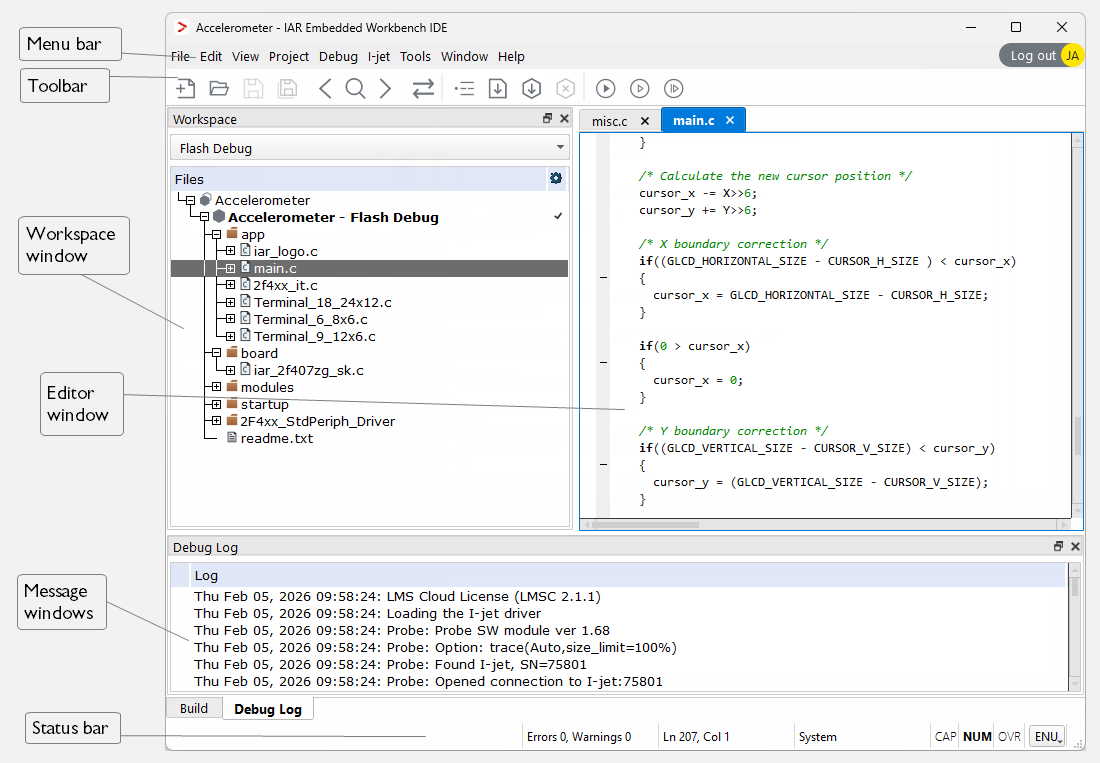Image resolution: width=1100 pixels, height=763 pixels.
Task: Switch to the Build tab
Action: pyautogui.click(x=194, y=708)
